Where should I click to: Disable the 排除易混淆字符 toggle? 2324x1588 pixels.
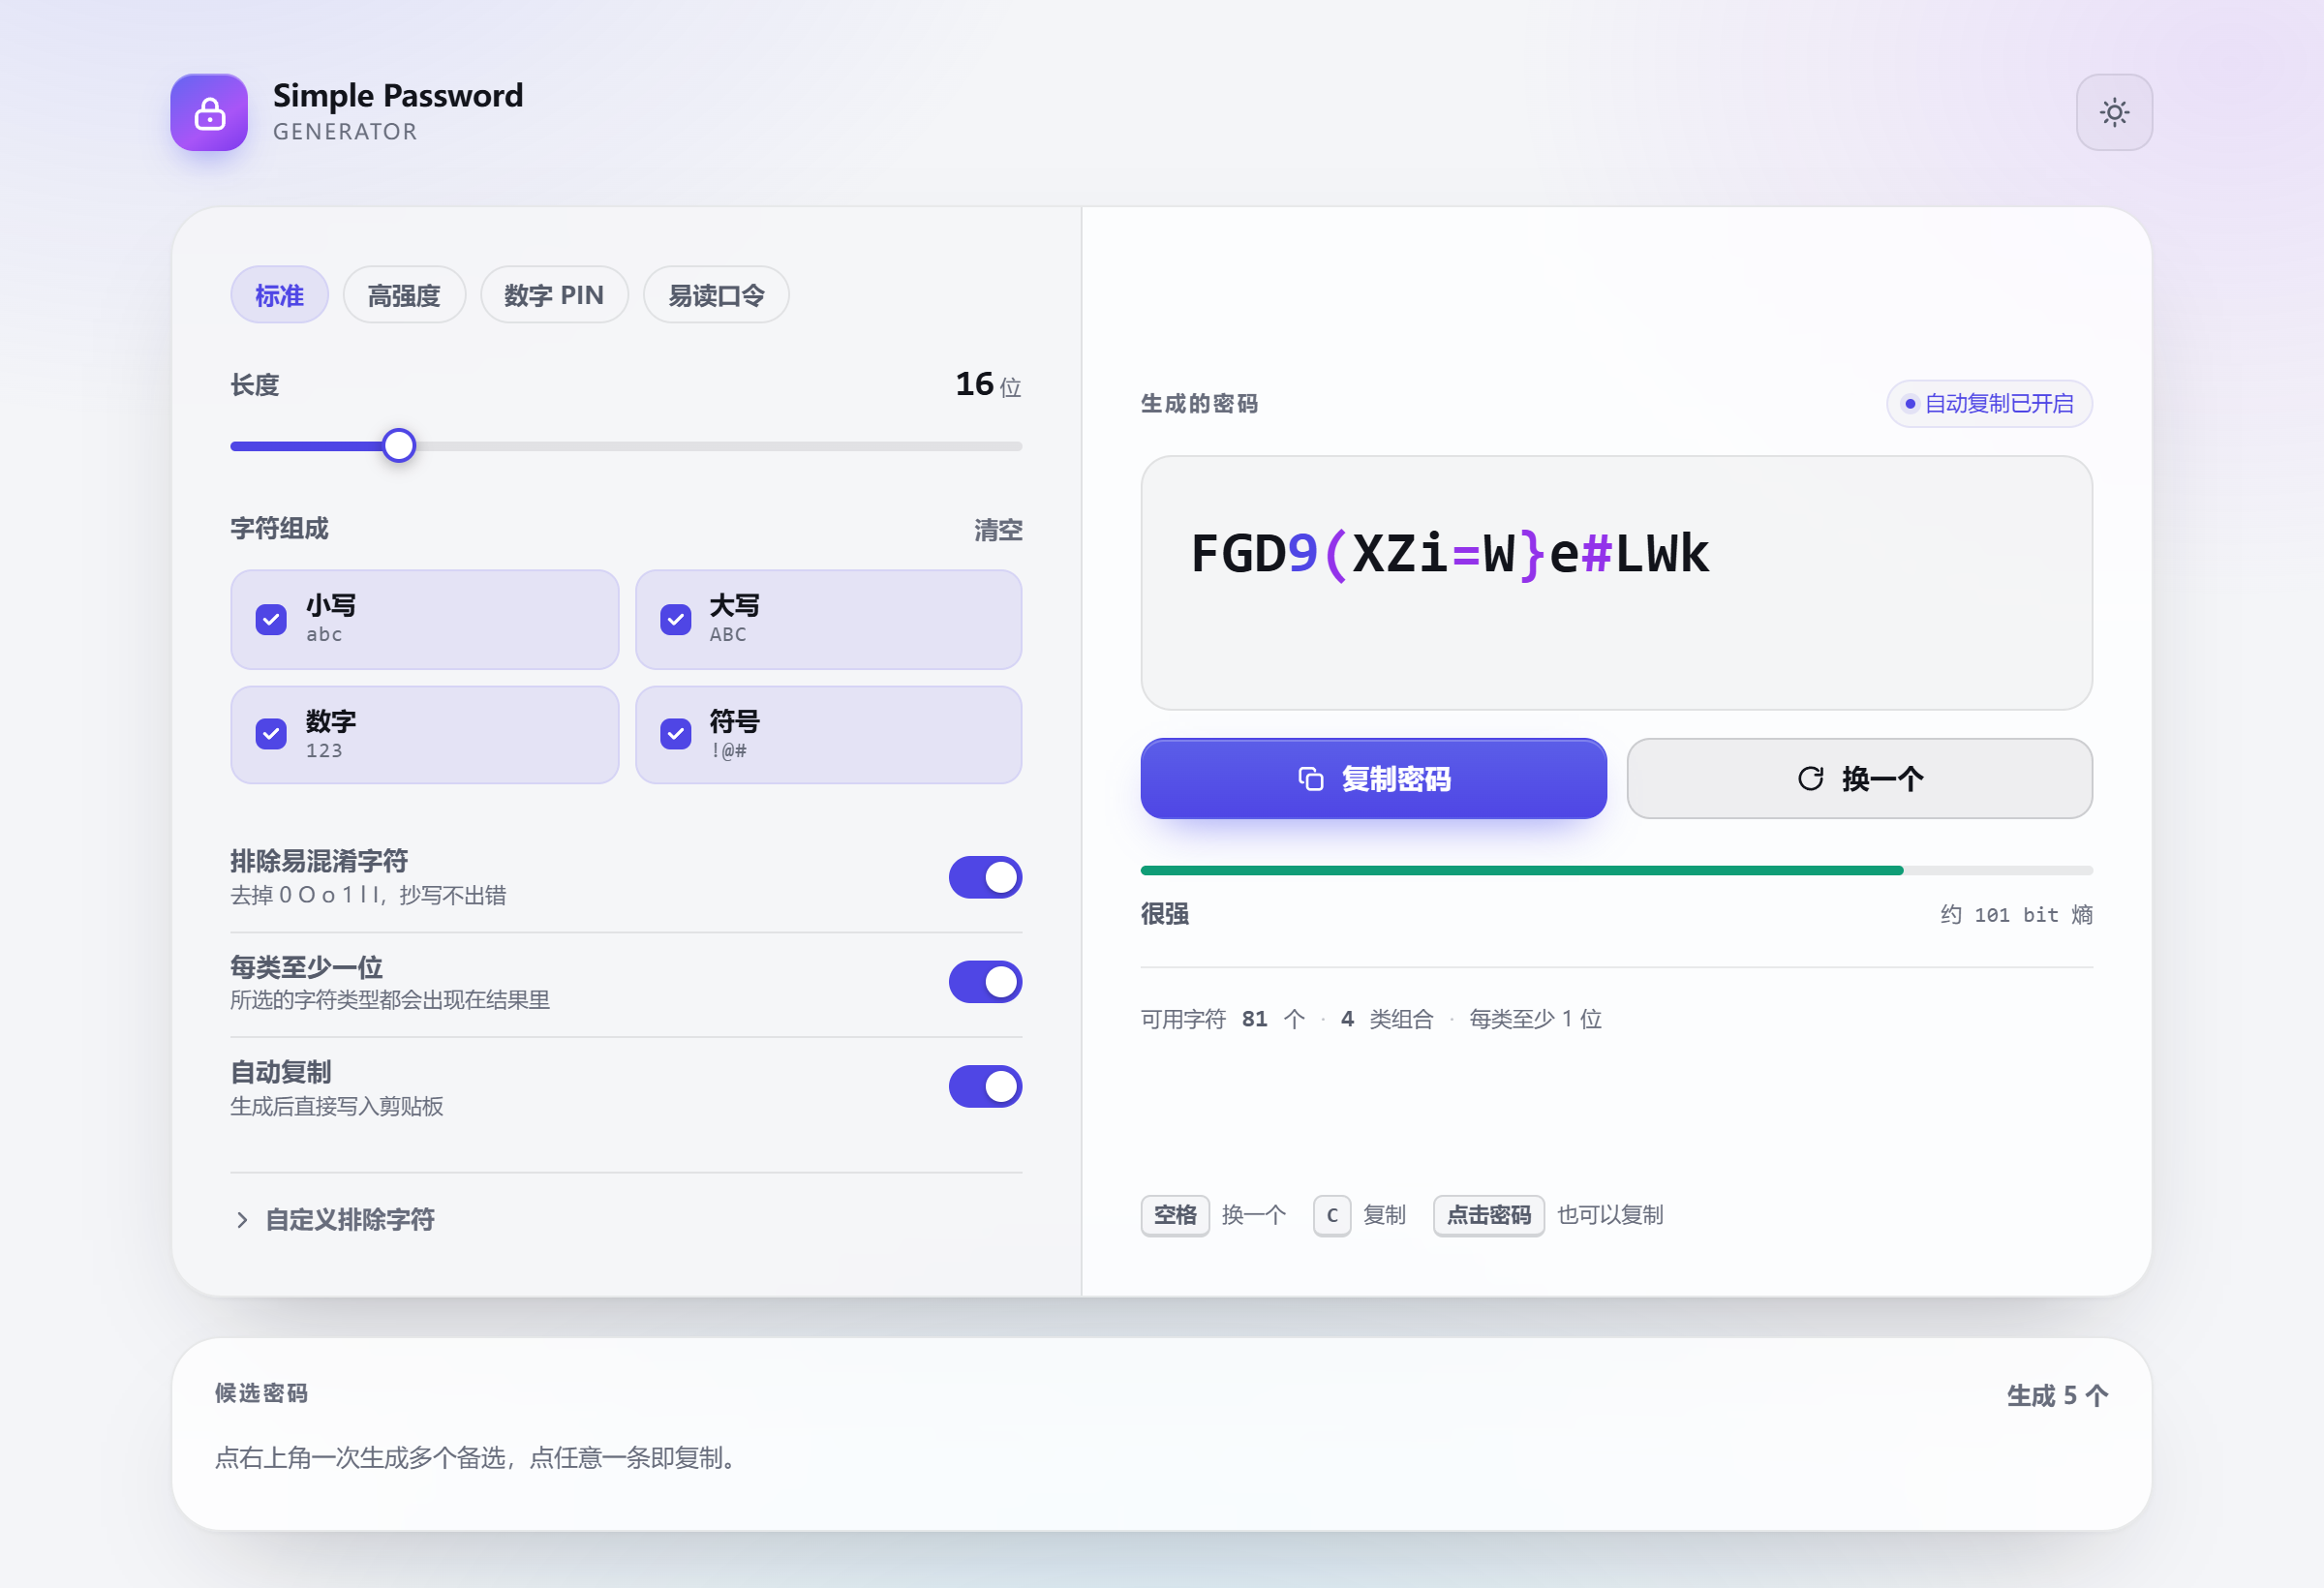click(985, 877)
